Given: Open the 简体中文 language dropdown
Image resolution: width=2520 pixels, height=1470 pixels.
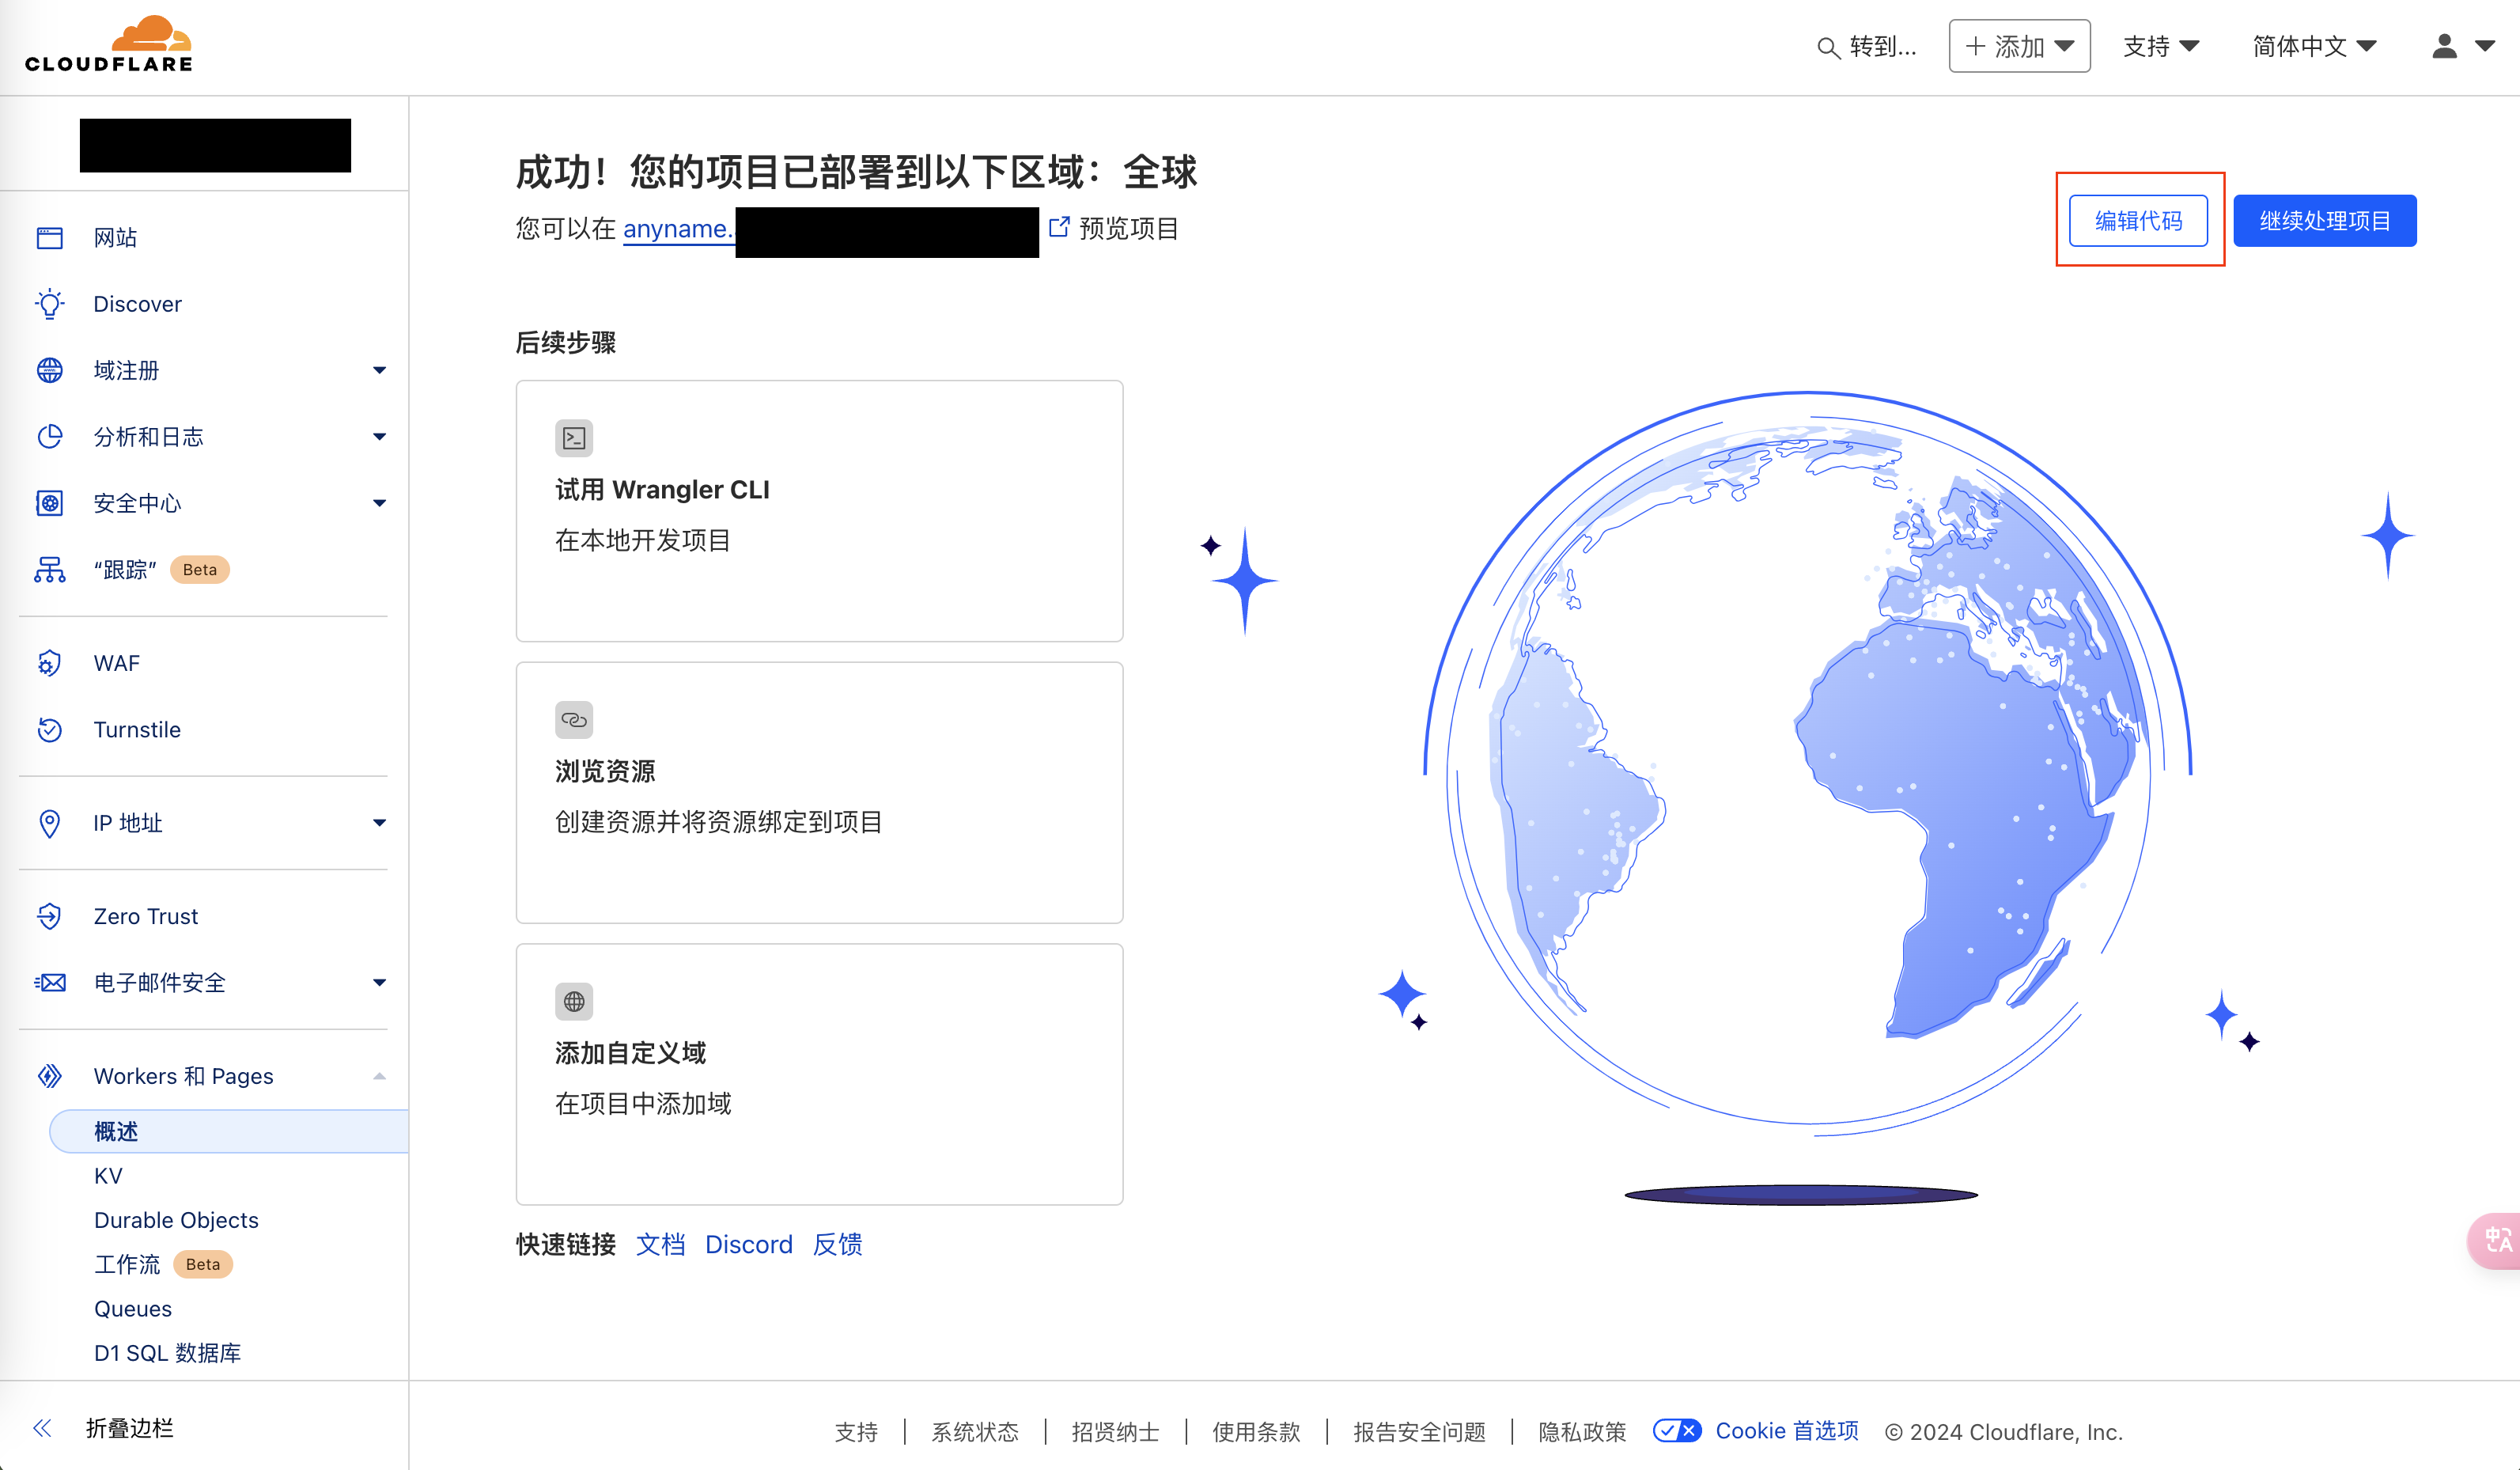Looking at the screenshot, I should coord(2314,46).
